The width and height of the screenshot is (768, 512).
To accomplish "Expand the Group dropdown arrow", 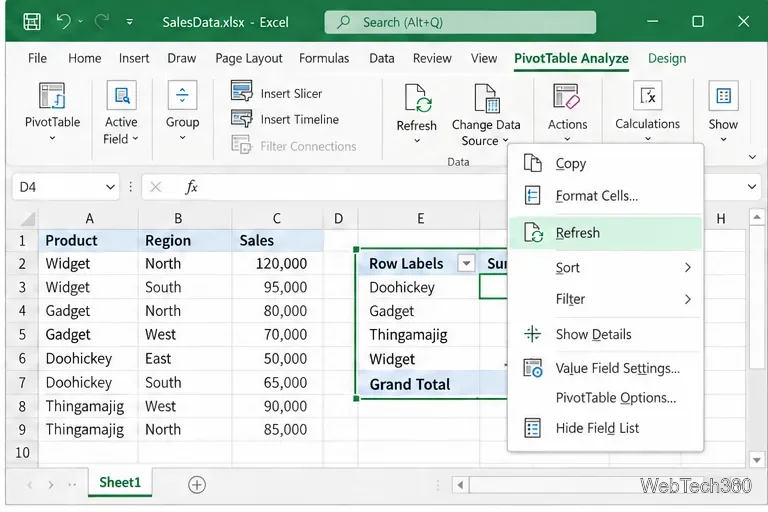I will pos(182,139).
